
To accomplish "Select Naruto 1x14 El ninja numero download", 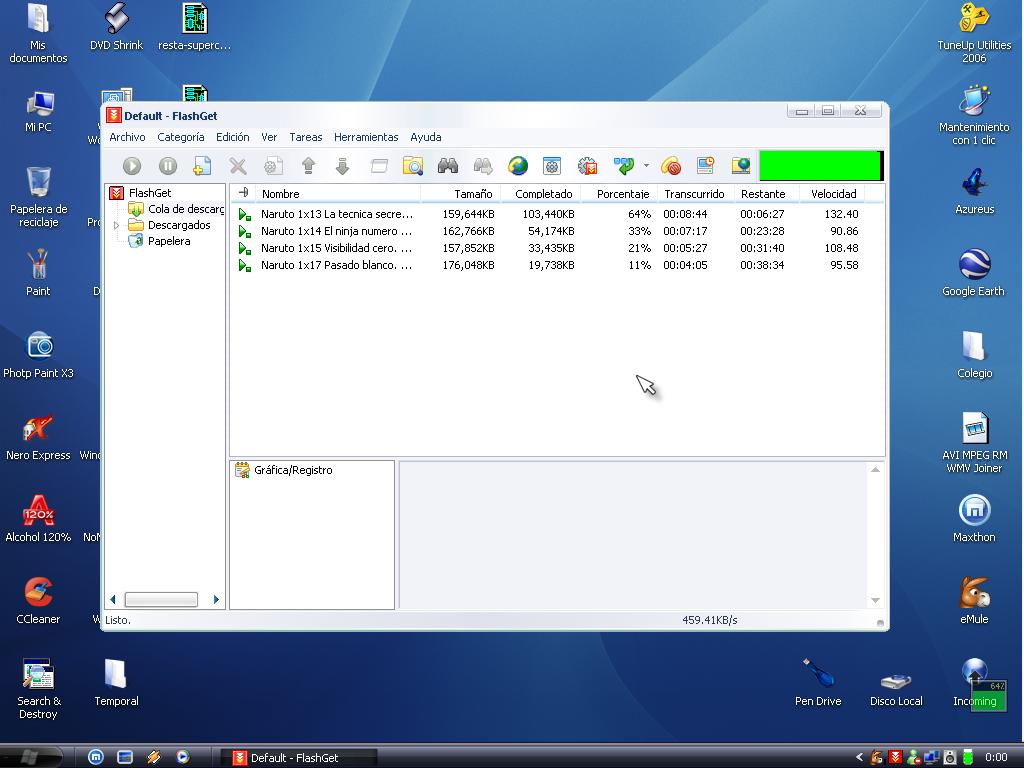I will point(549,231).
